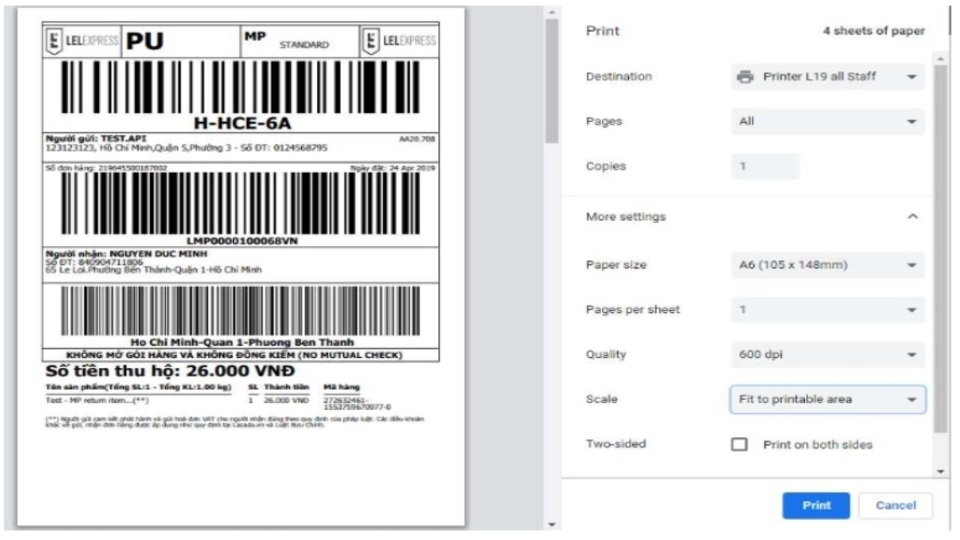Click the preview scrollbar down arrow

point(552,524)
